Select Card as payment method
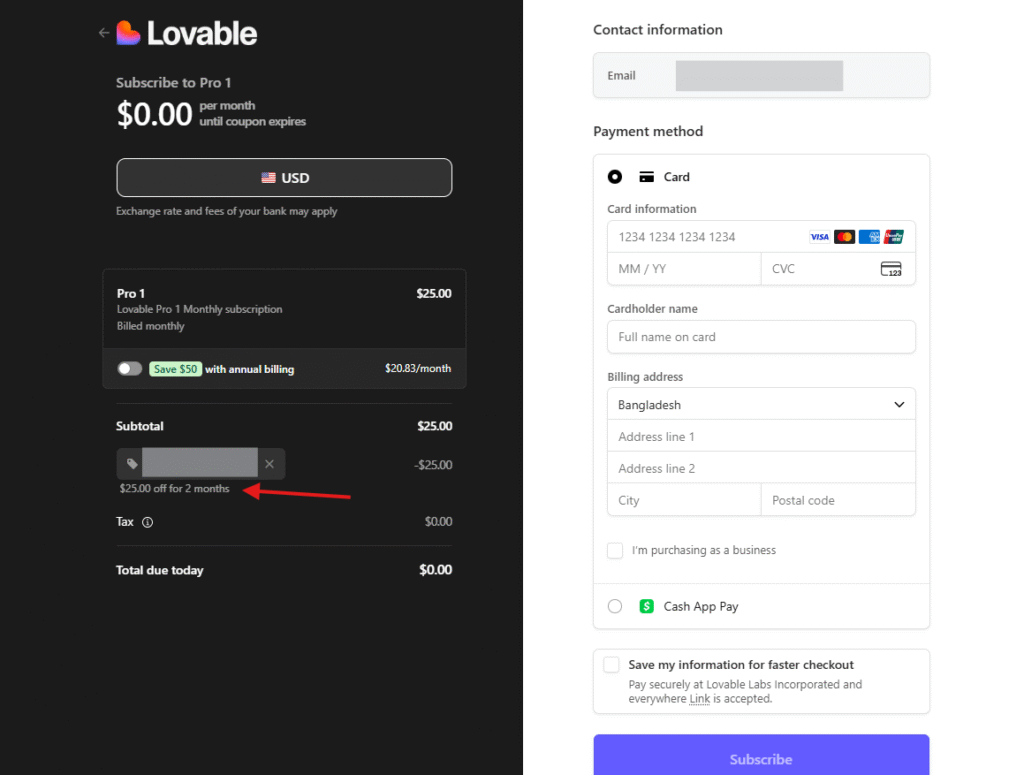The image size is (1024, 775). 615,176
